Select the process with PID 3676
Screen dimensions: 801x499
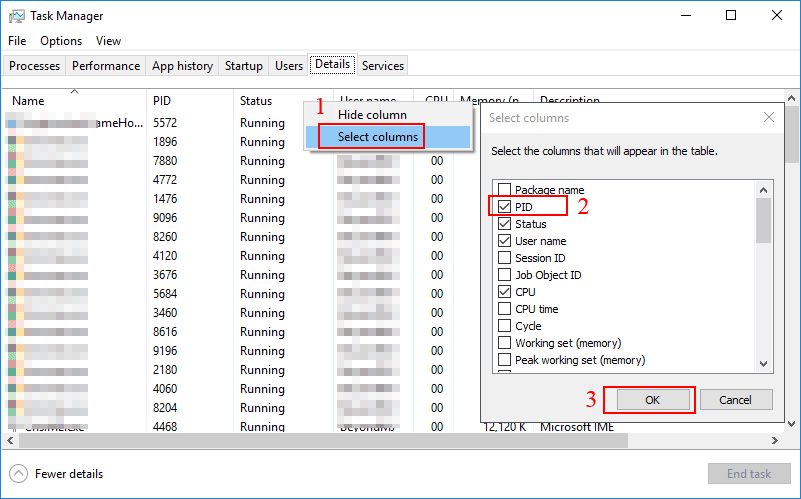165,275
